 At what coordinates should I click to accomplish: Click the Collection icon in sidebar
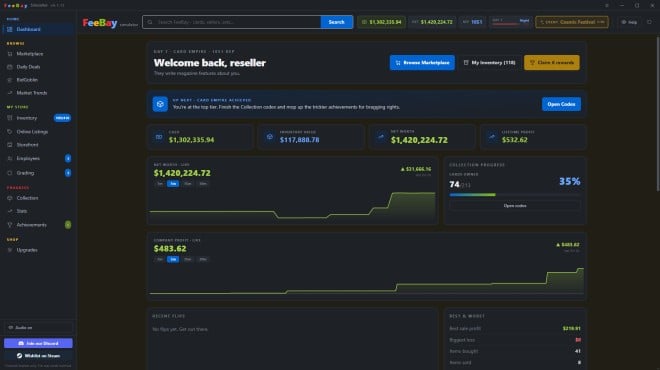click(x=10, y=198)
